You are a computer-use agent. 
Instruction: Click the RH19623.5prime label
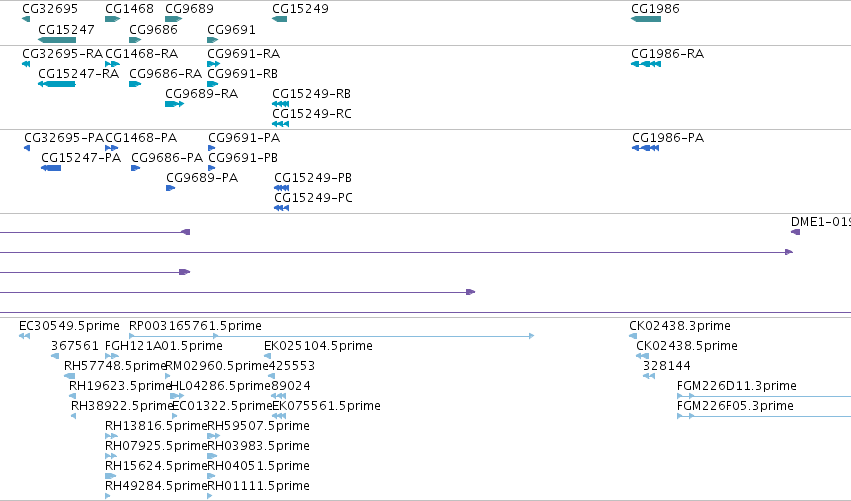click(120, 386)
